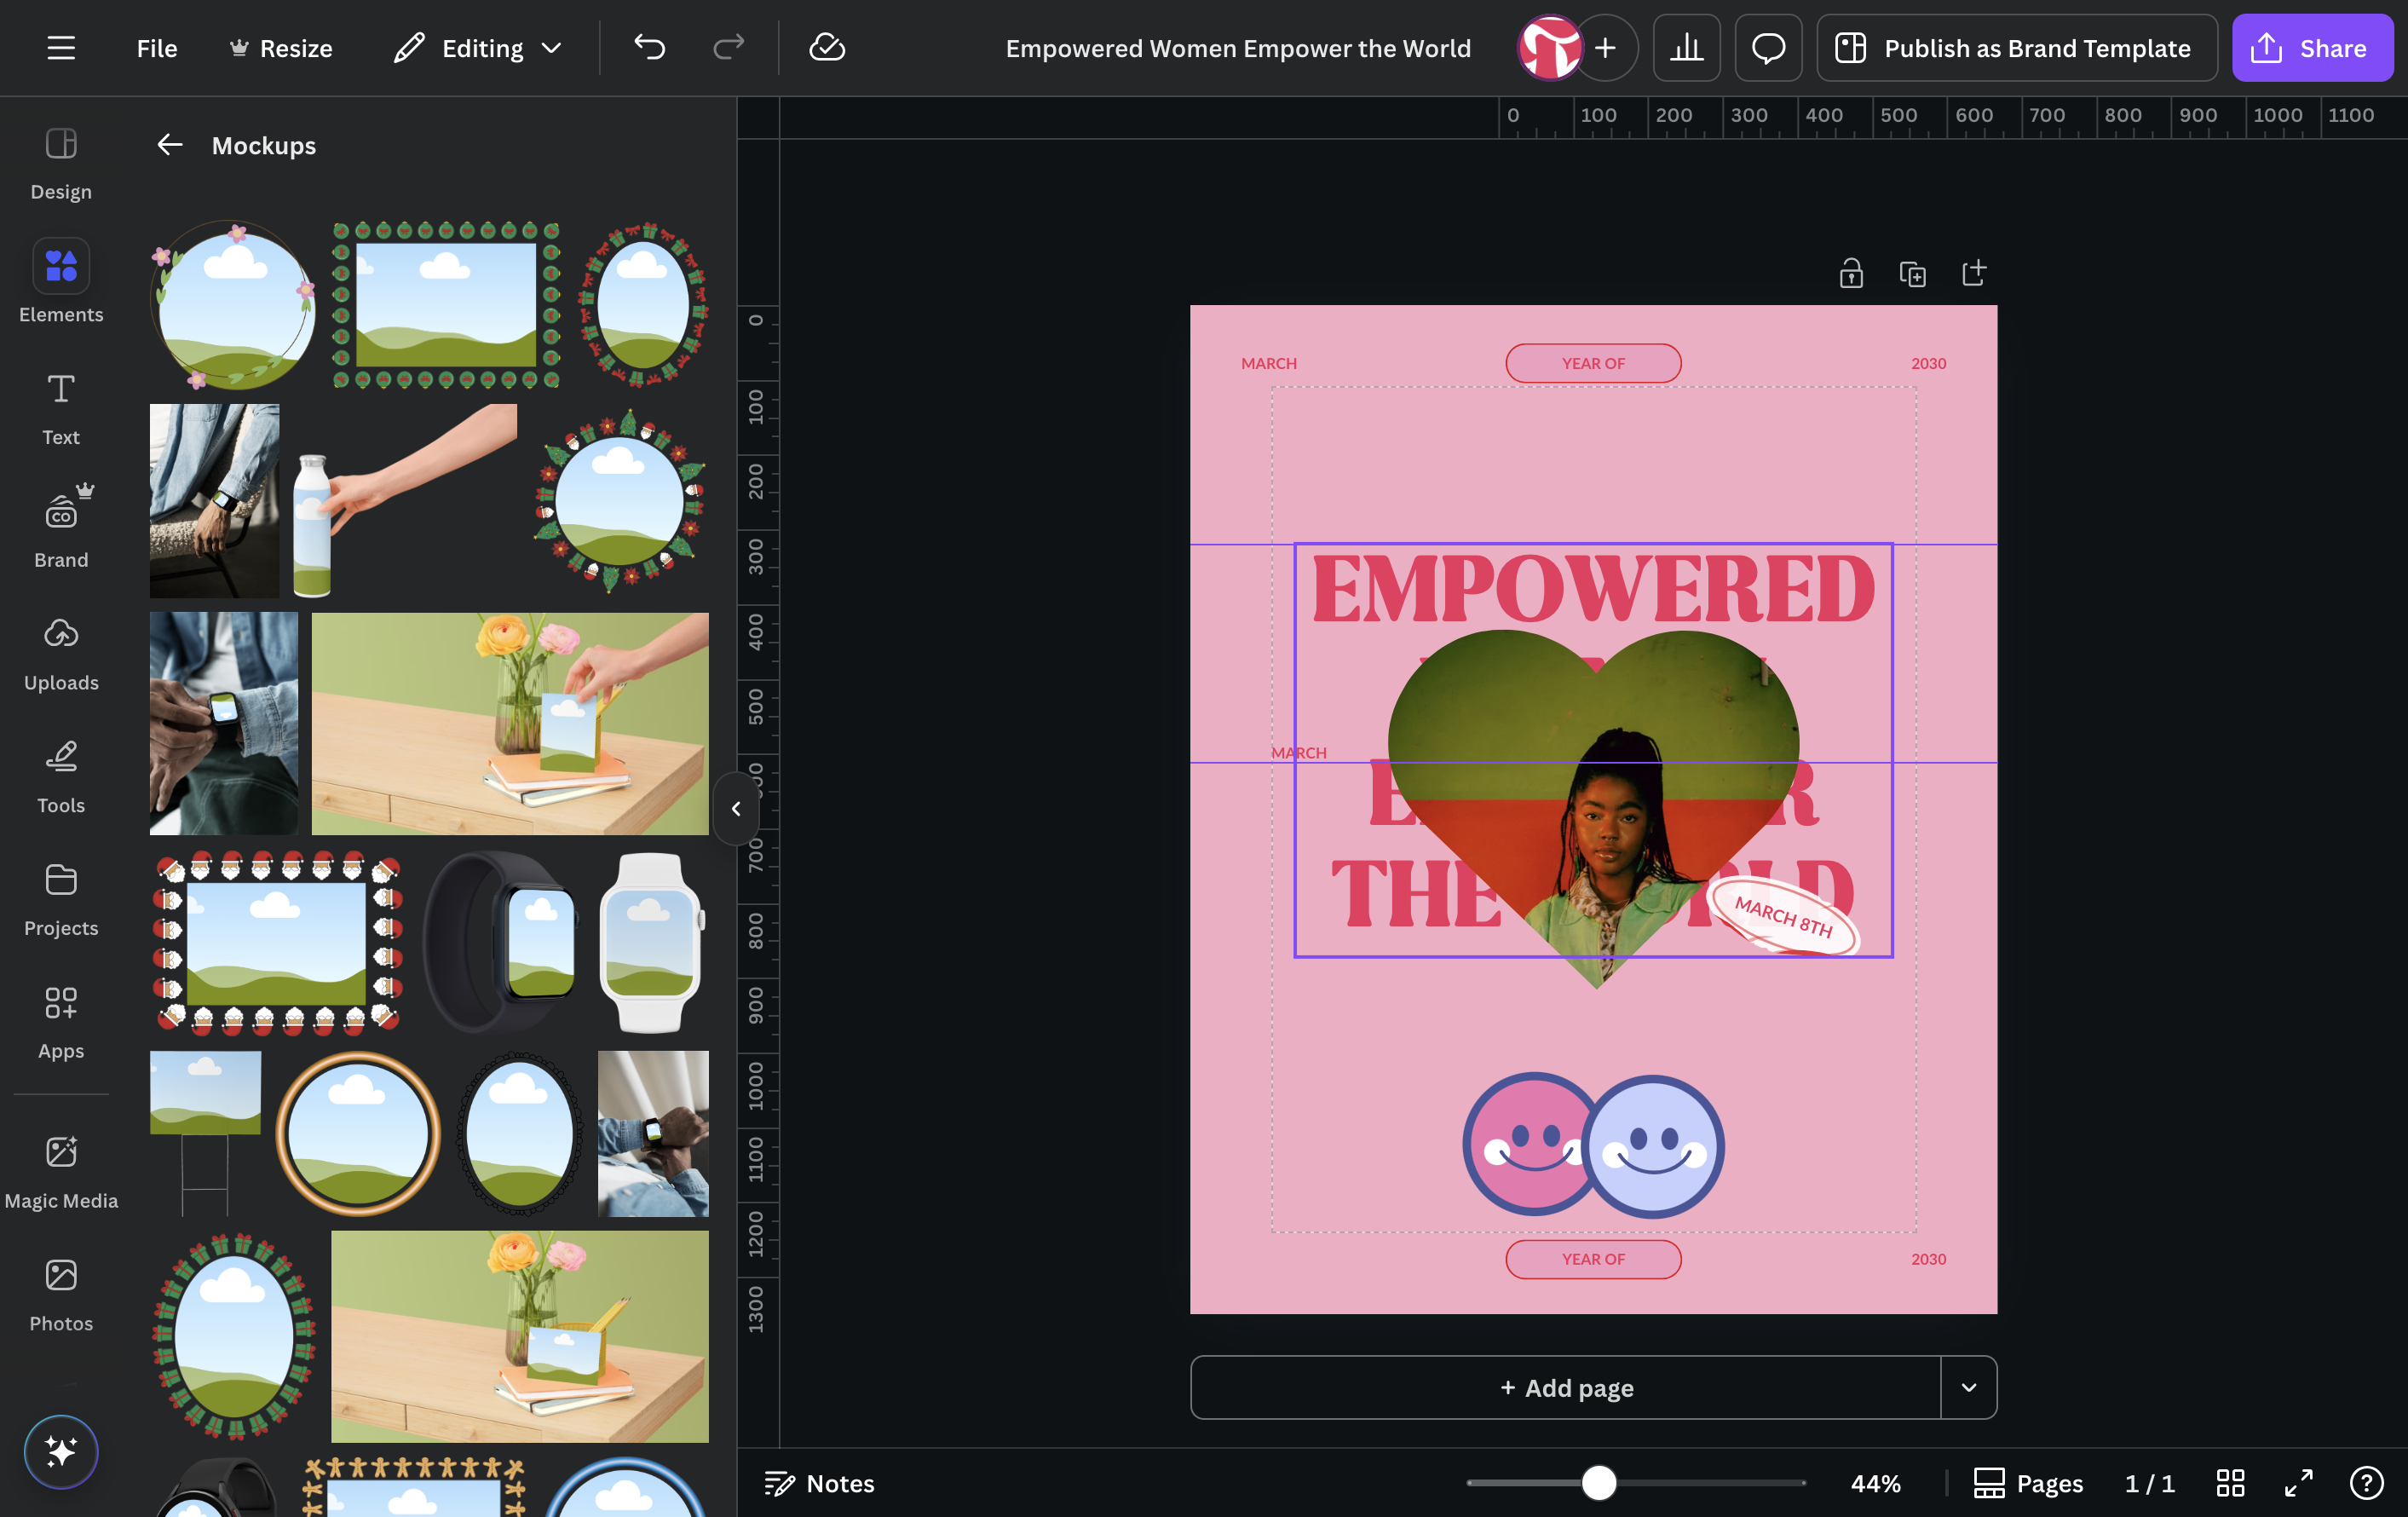2408x1517 pixels.
Task: Add a new page icon above canvas
Action: [x=1973, y=273]
